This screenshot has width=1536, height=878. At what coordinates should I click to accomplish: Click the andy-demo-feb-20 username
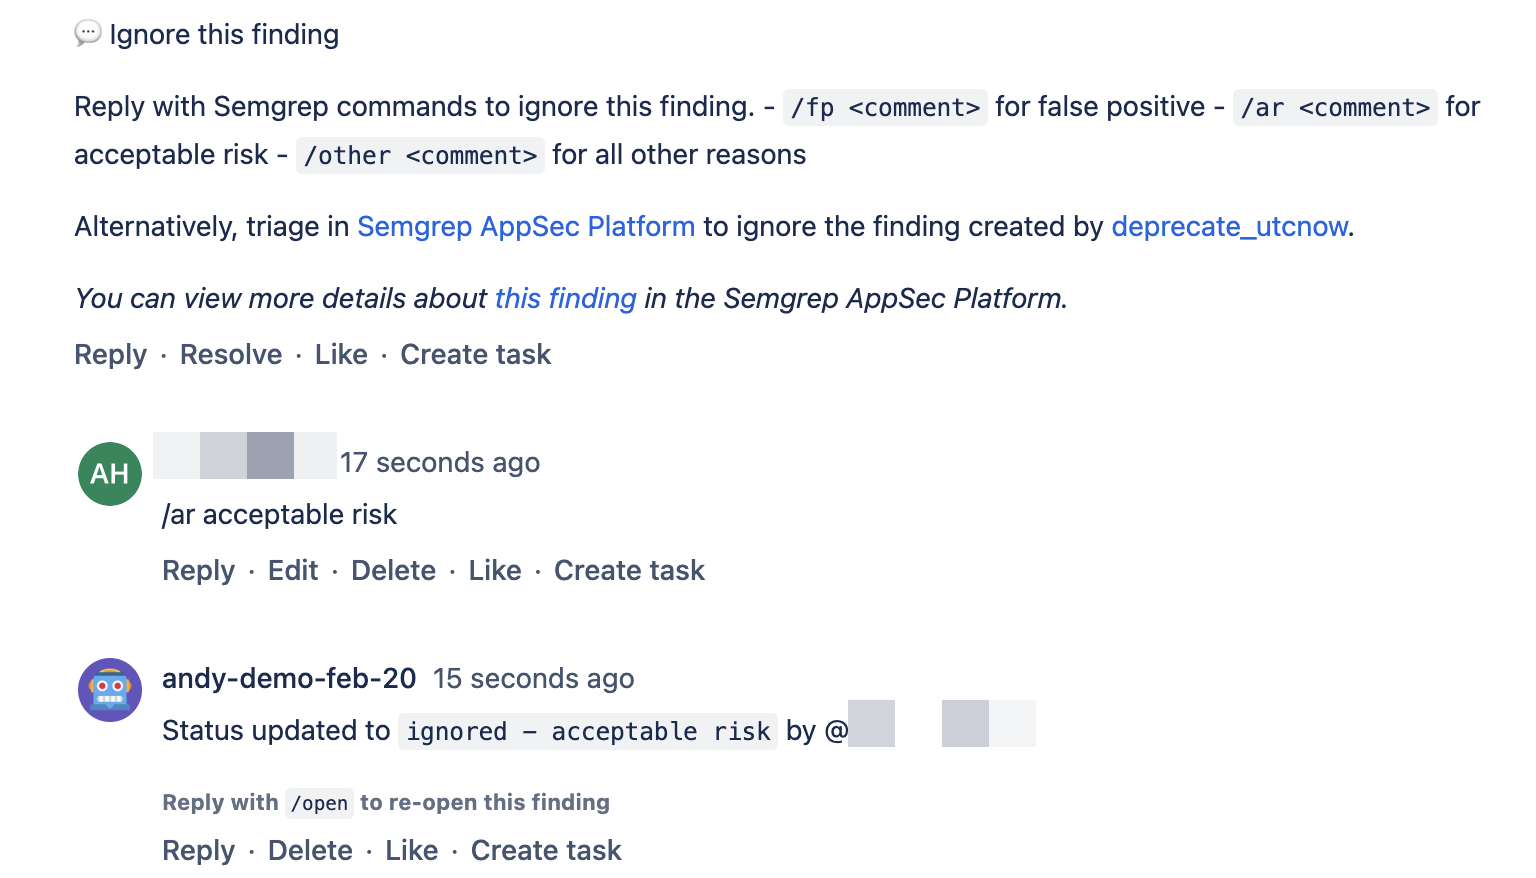pos(289,678)
